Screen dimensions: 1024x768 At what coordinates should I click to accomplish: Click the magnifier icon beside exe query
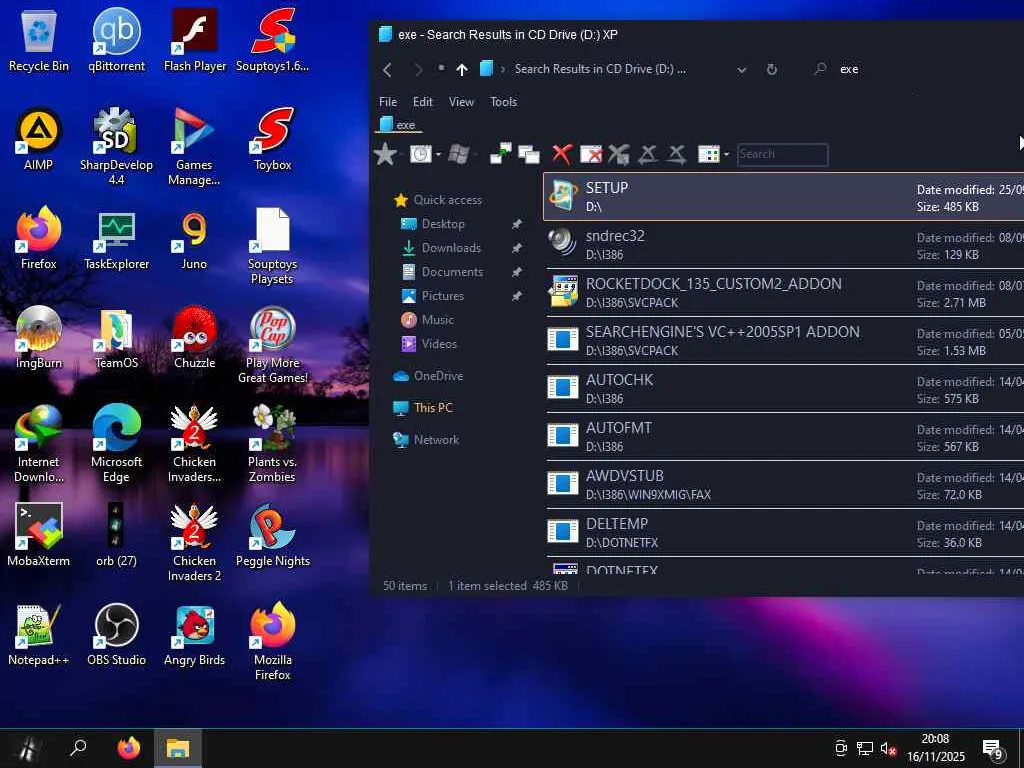coord(821,69)
